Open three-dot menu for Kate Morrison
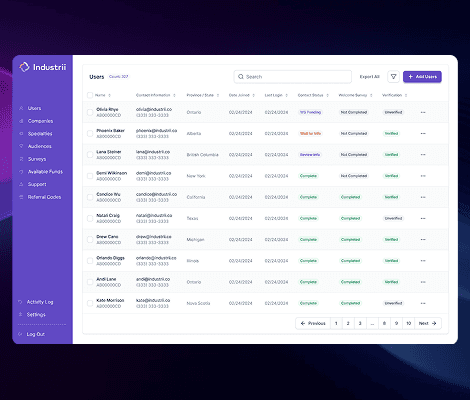Image resolution: width=470 pixels, height=400 pixels. tap(423, 303)
